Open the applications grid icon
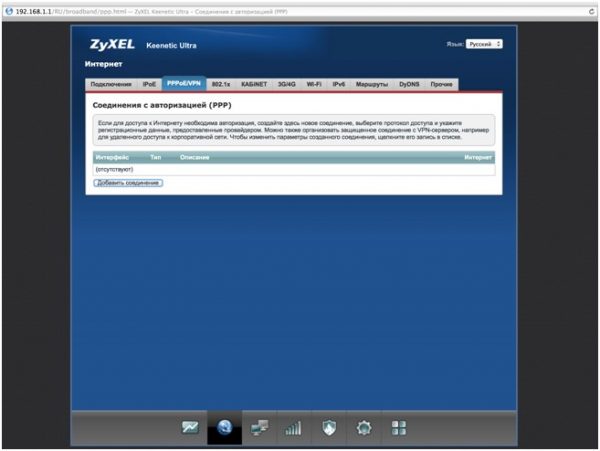The height and width of the screenshot is (451, 600). (x=399, y=428)
